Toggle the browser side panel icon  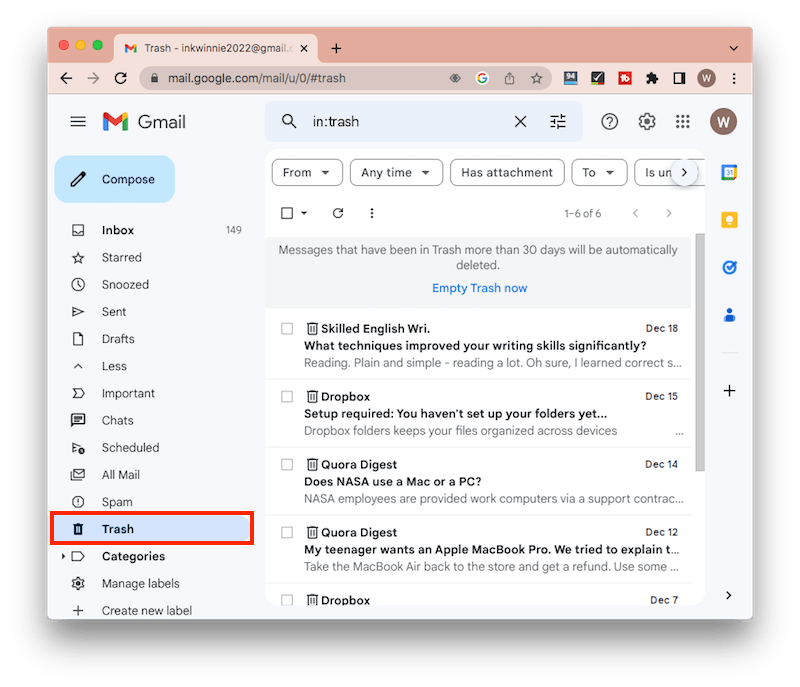pyautogui.click(x=679, y=78)
